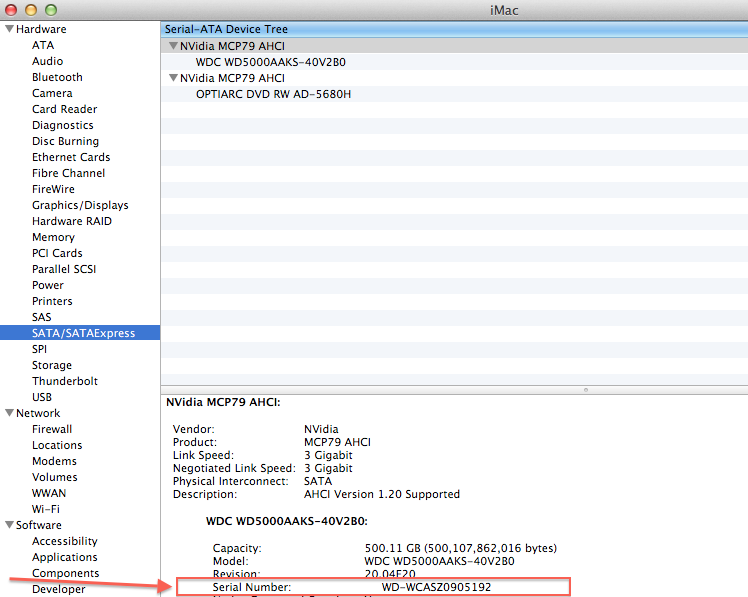Click the serial number WD-WCASZ0905192
The width and height of the screenshot is (748, 597).
pos(436,587)
